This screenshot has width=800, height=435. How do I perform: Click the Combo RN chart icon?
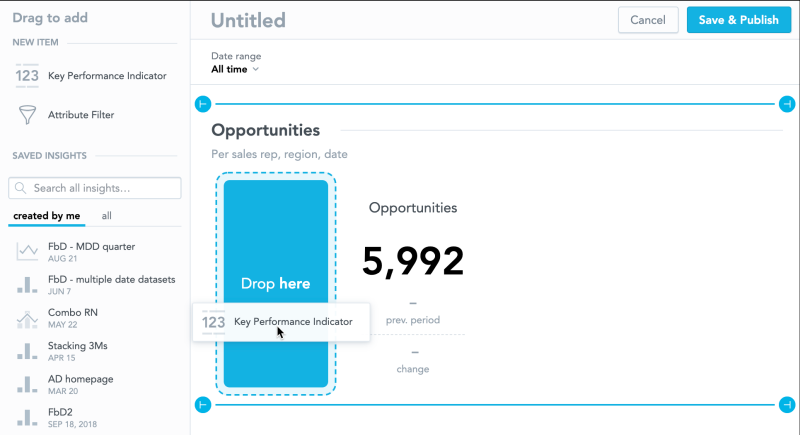pos(27,318)
